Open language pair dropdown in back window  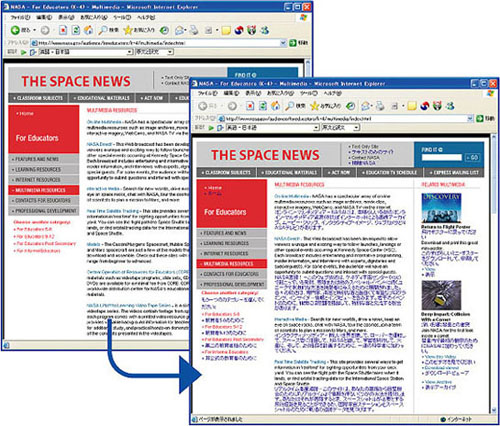coord(130,52)
